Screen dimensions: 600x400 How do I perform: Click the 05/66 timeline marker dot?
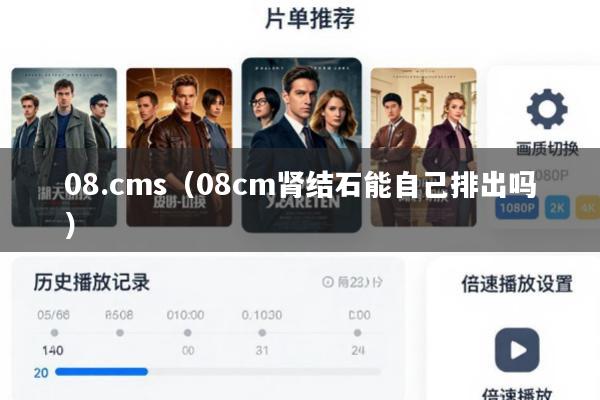54,333
